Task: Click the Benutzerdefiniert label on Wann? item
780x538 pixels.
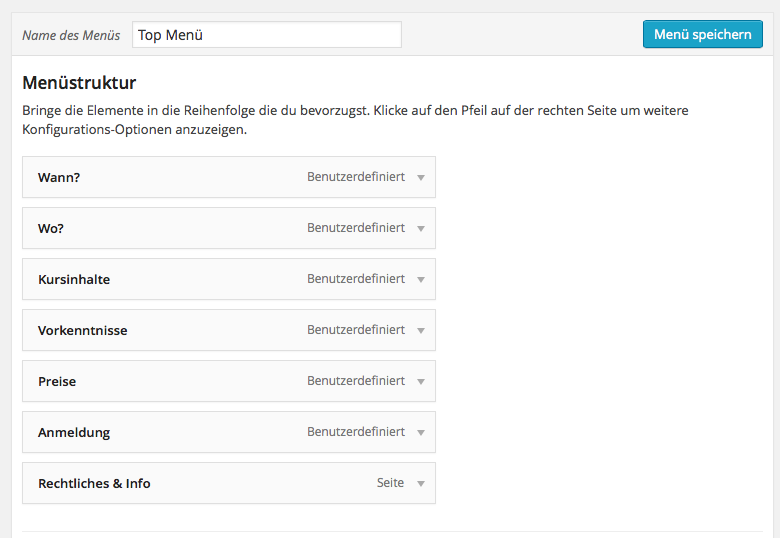Action: 355,177
